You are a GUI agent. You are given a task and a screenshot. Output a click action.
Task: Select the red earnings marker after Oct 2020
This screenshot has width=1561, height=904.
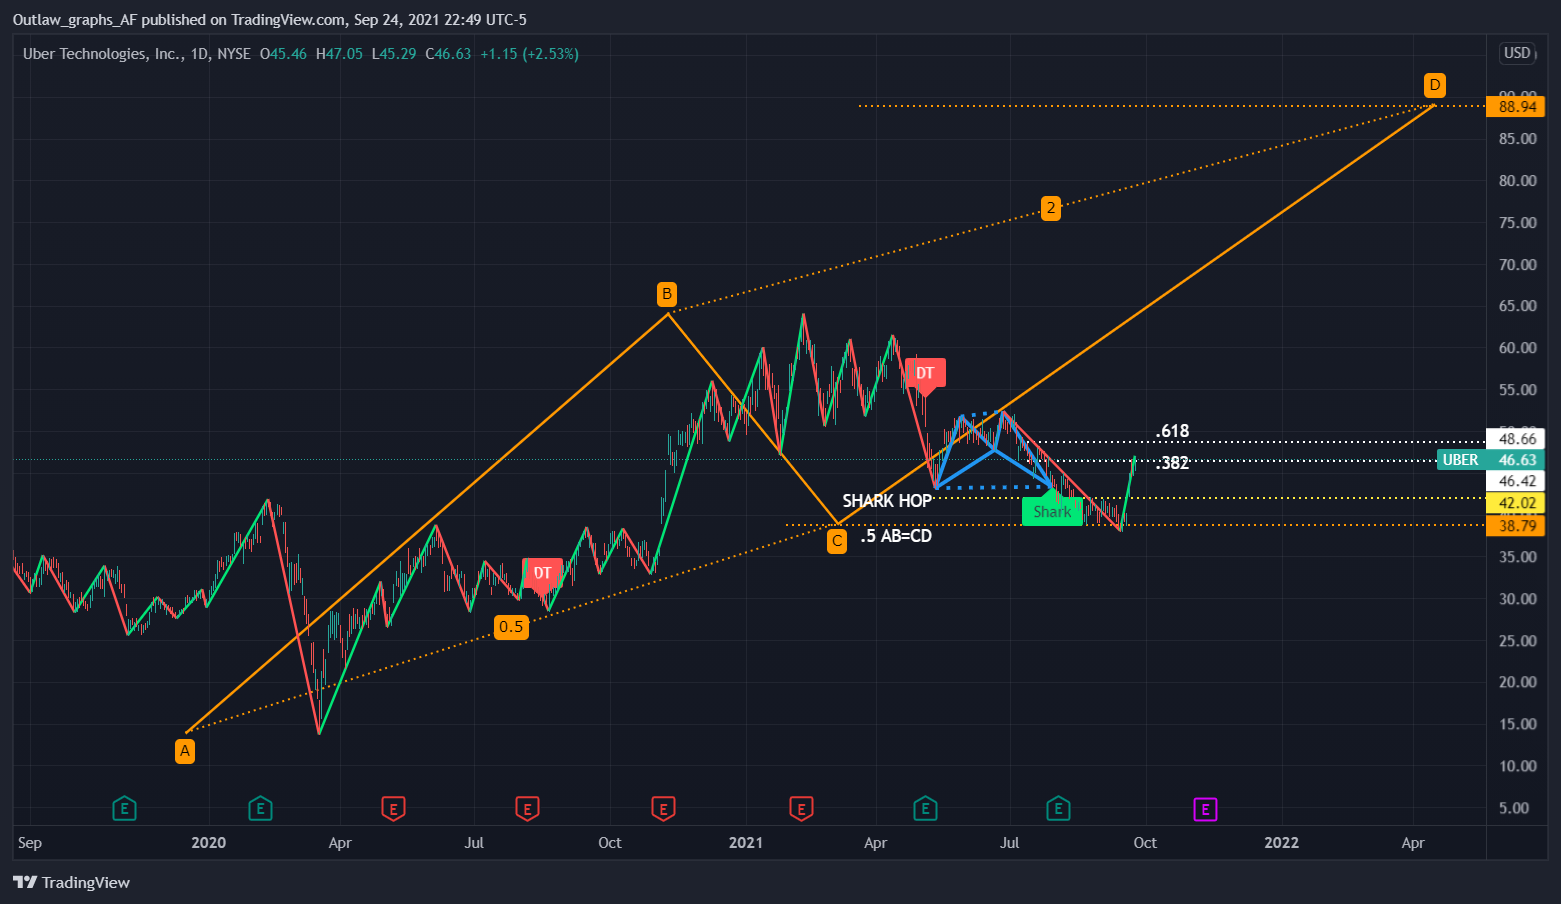(x=663, y=808)
